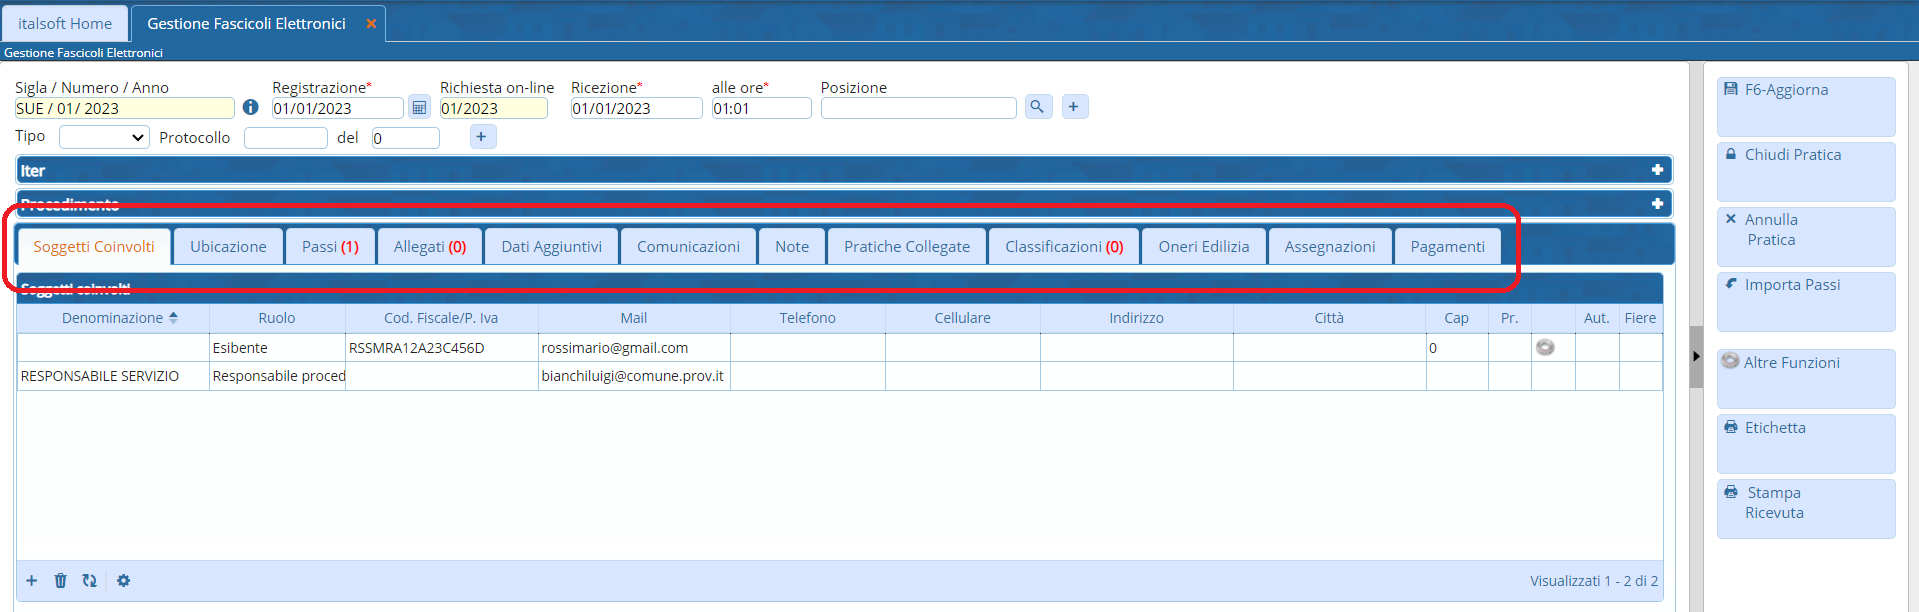Viewport: 1919px width, 612px height.
Task: Click the magnifier search icon next to Posizione
Action: [x=1037, y=106]
